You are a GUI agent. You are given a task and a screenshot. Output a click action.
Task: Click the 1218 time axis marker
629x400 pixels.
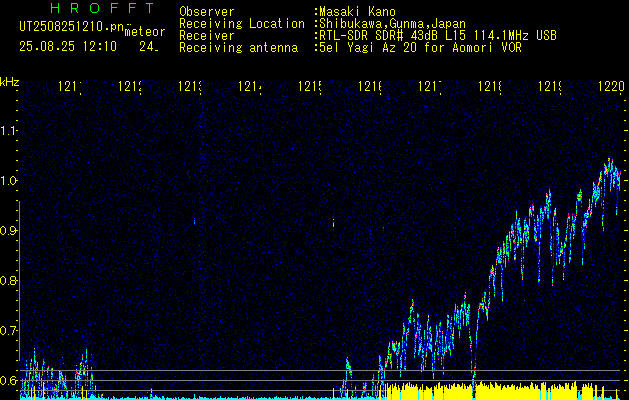(x=490, y=86)
